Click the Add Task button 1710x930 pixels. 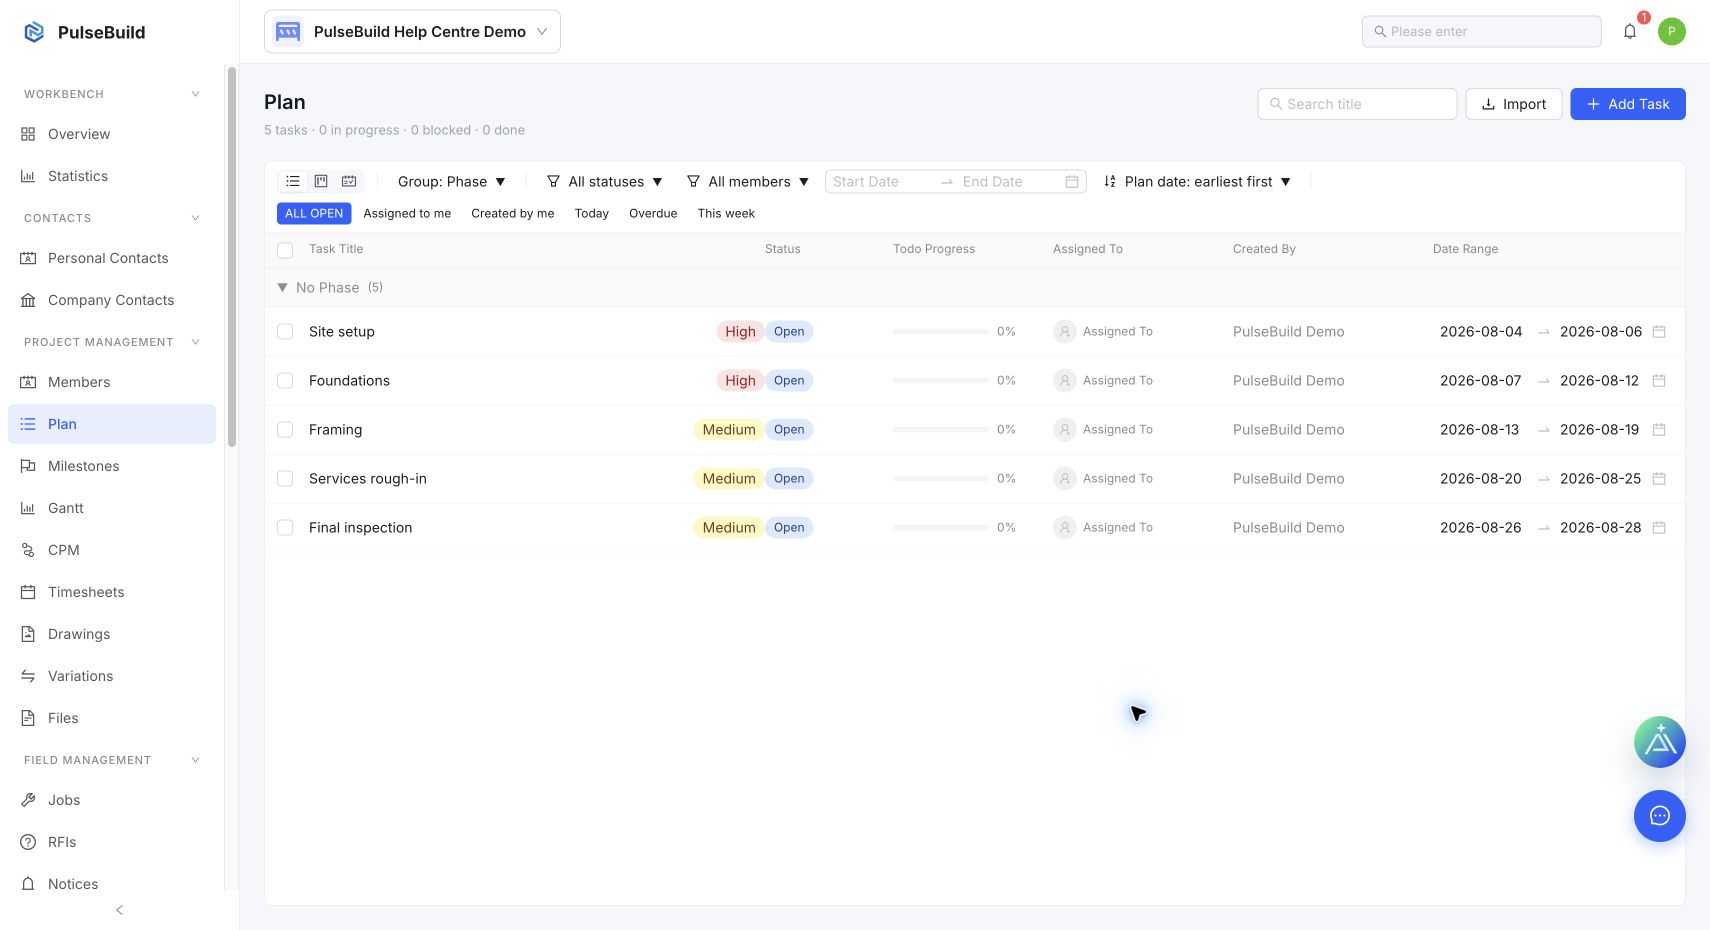(x=1628, y=104)
